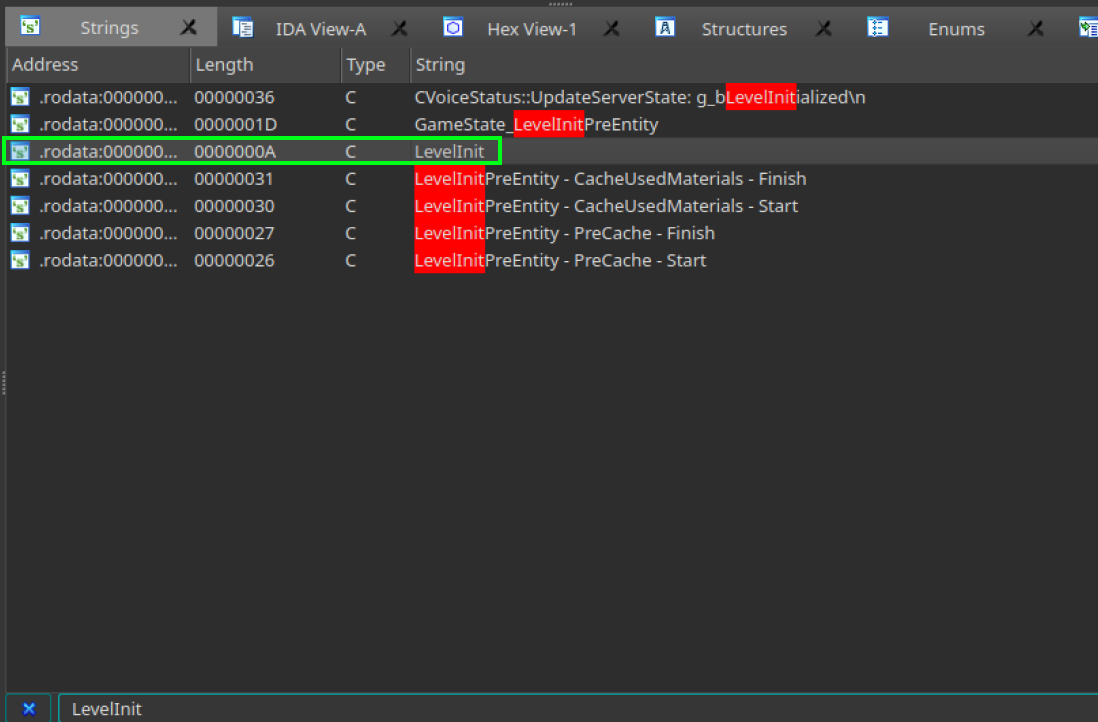
Task: Close the quick filter search bar
Action: (x=29, y=709)
